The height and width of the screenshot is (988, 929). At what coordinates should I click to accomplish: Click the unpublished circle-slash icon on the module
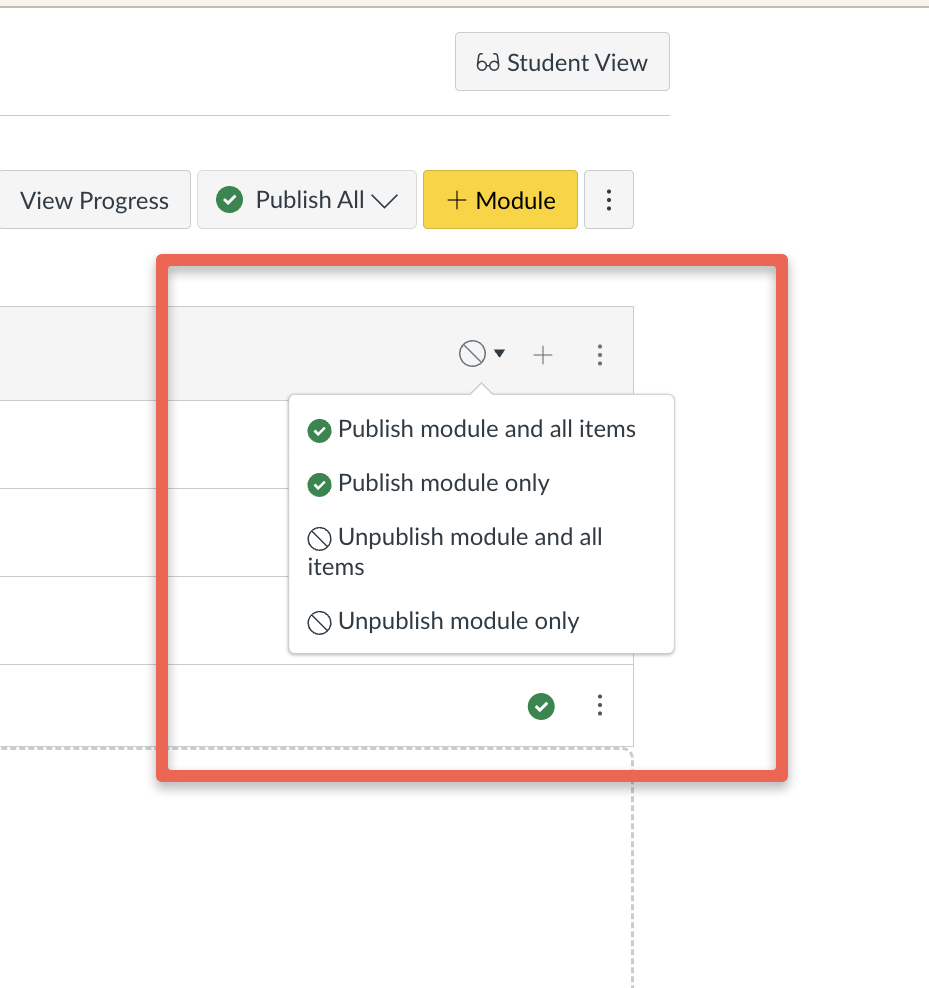(x=473, y=353)
